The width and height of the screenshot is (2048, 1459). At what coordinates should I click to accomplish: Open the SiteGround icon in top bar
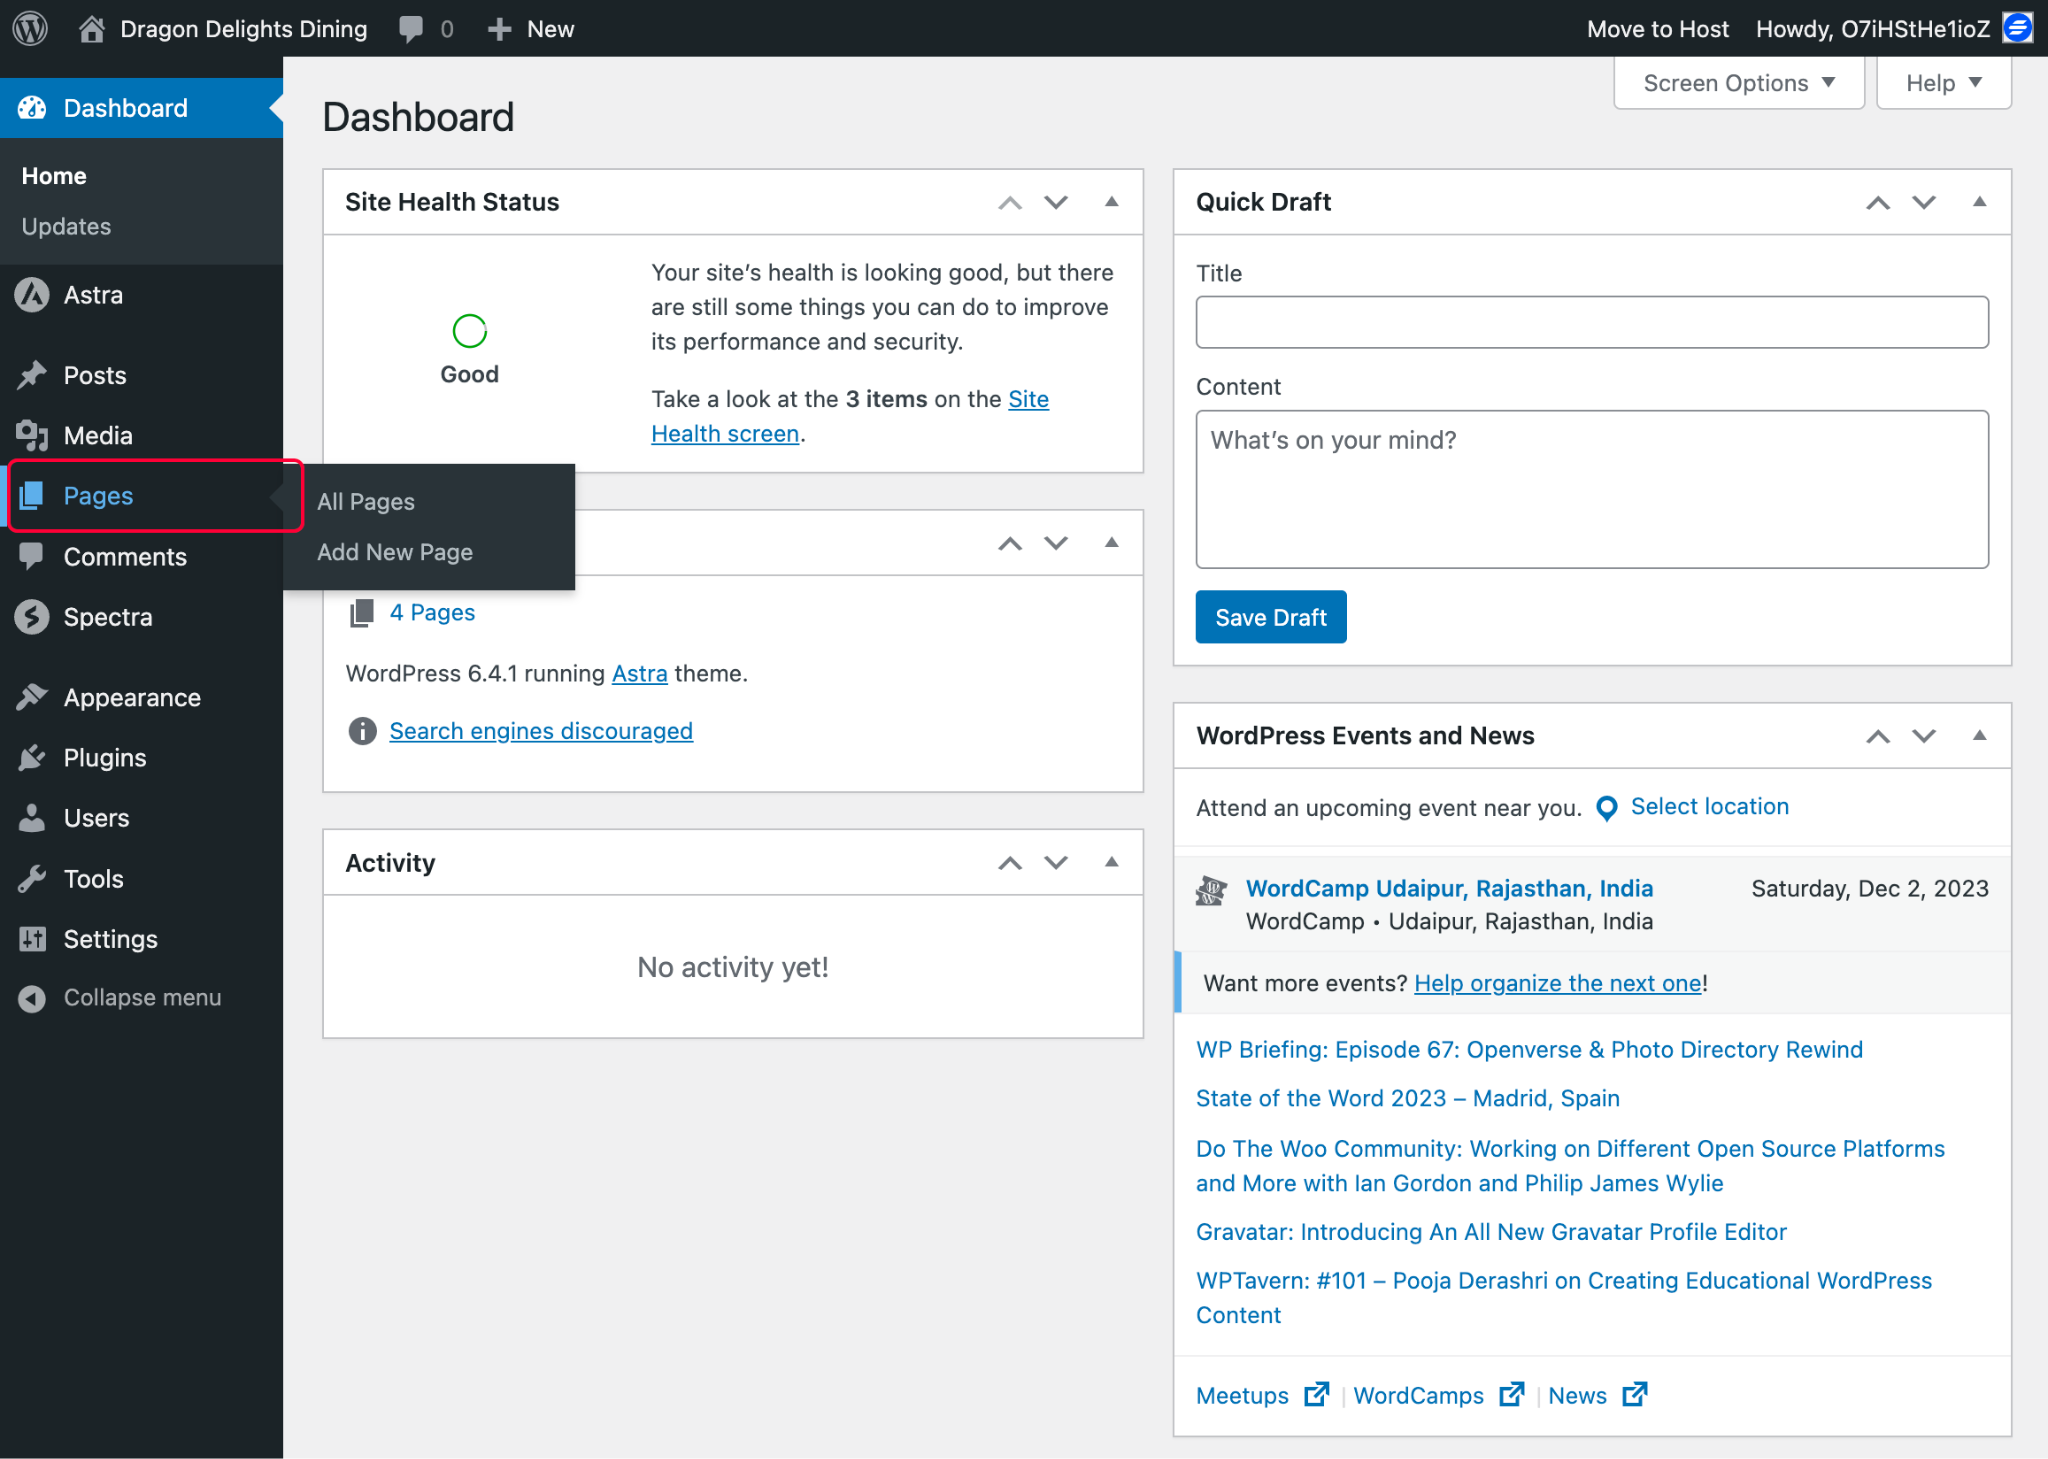click(2017, 27)
